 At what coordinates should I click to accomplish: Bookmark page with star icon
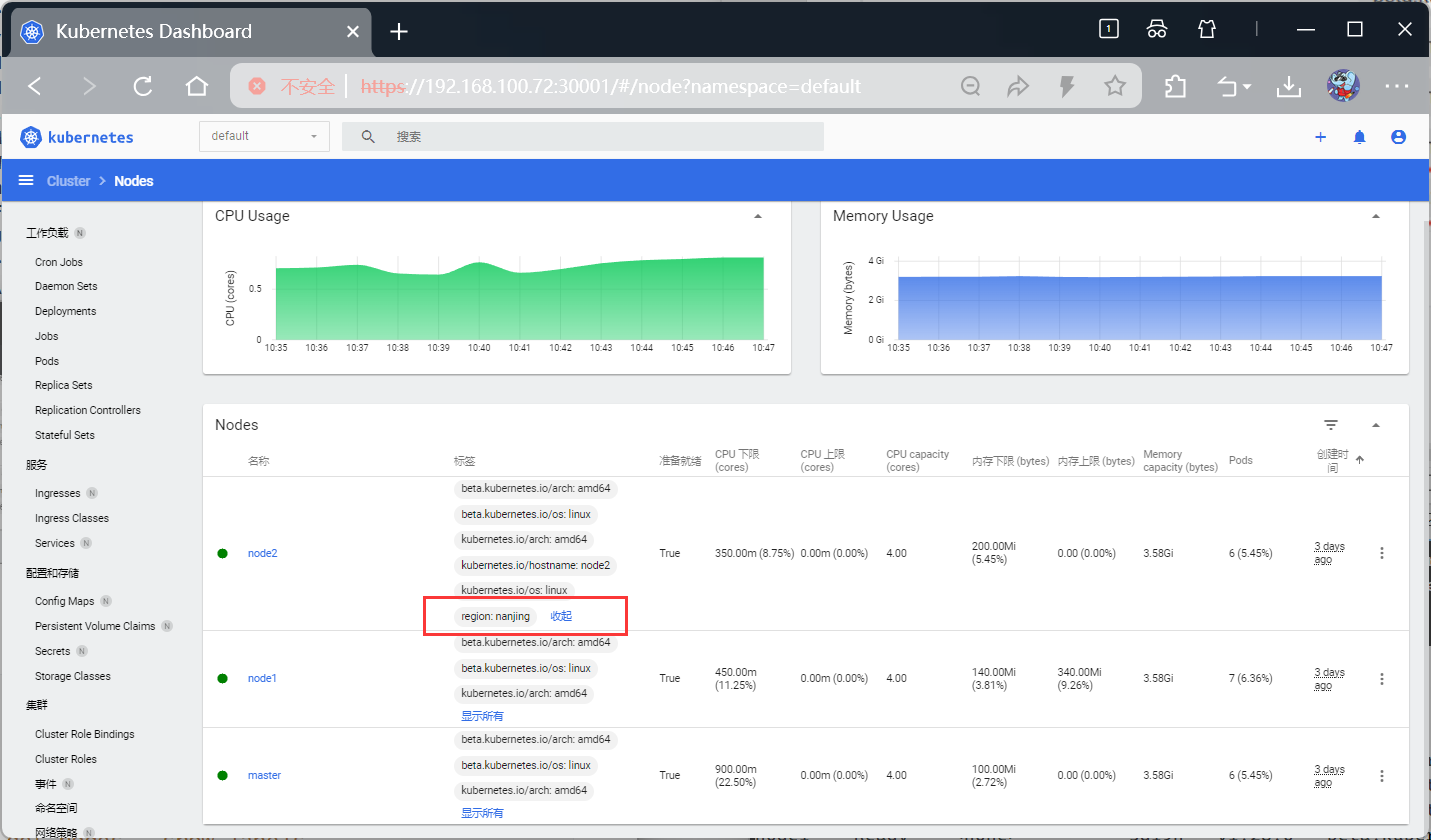pos(1115,86)
